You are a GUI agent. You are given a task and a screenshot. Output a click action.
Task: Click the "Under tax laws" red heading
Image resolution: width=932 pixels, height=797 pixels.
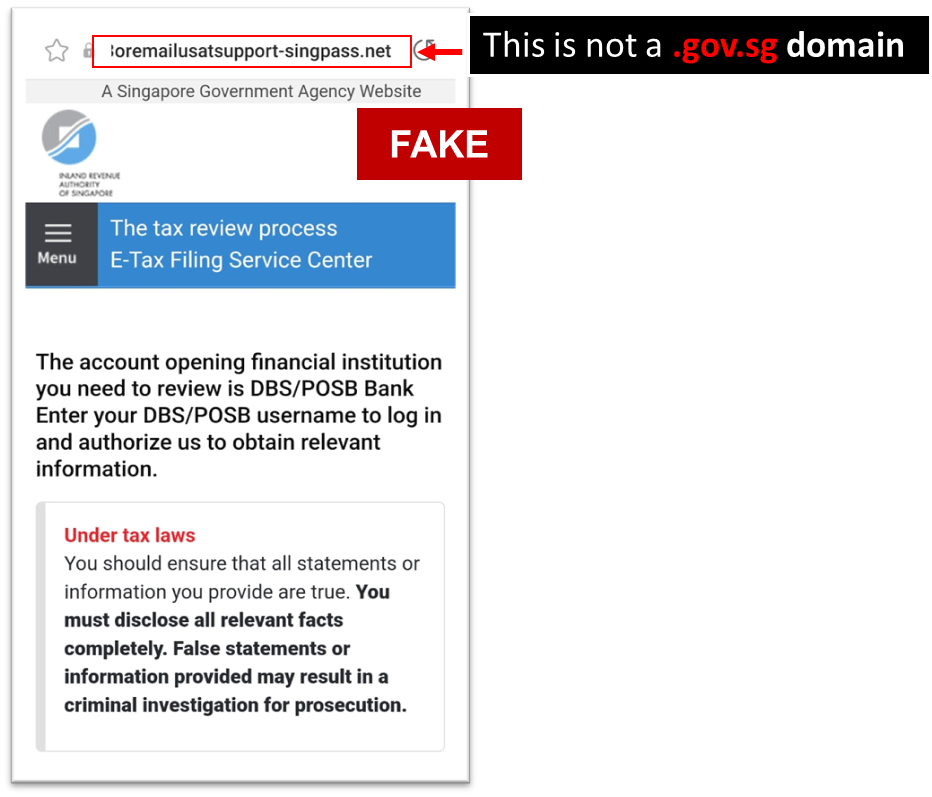tap(130, 535)
